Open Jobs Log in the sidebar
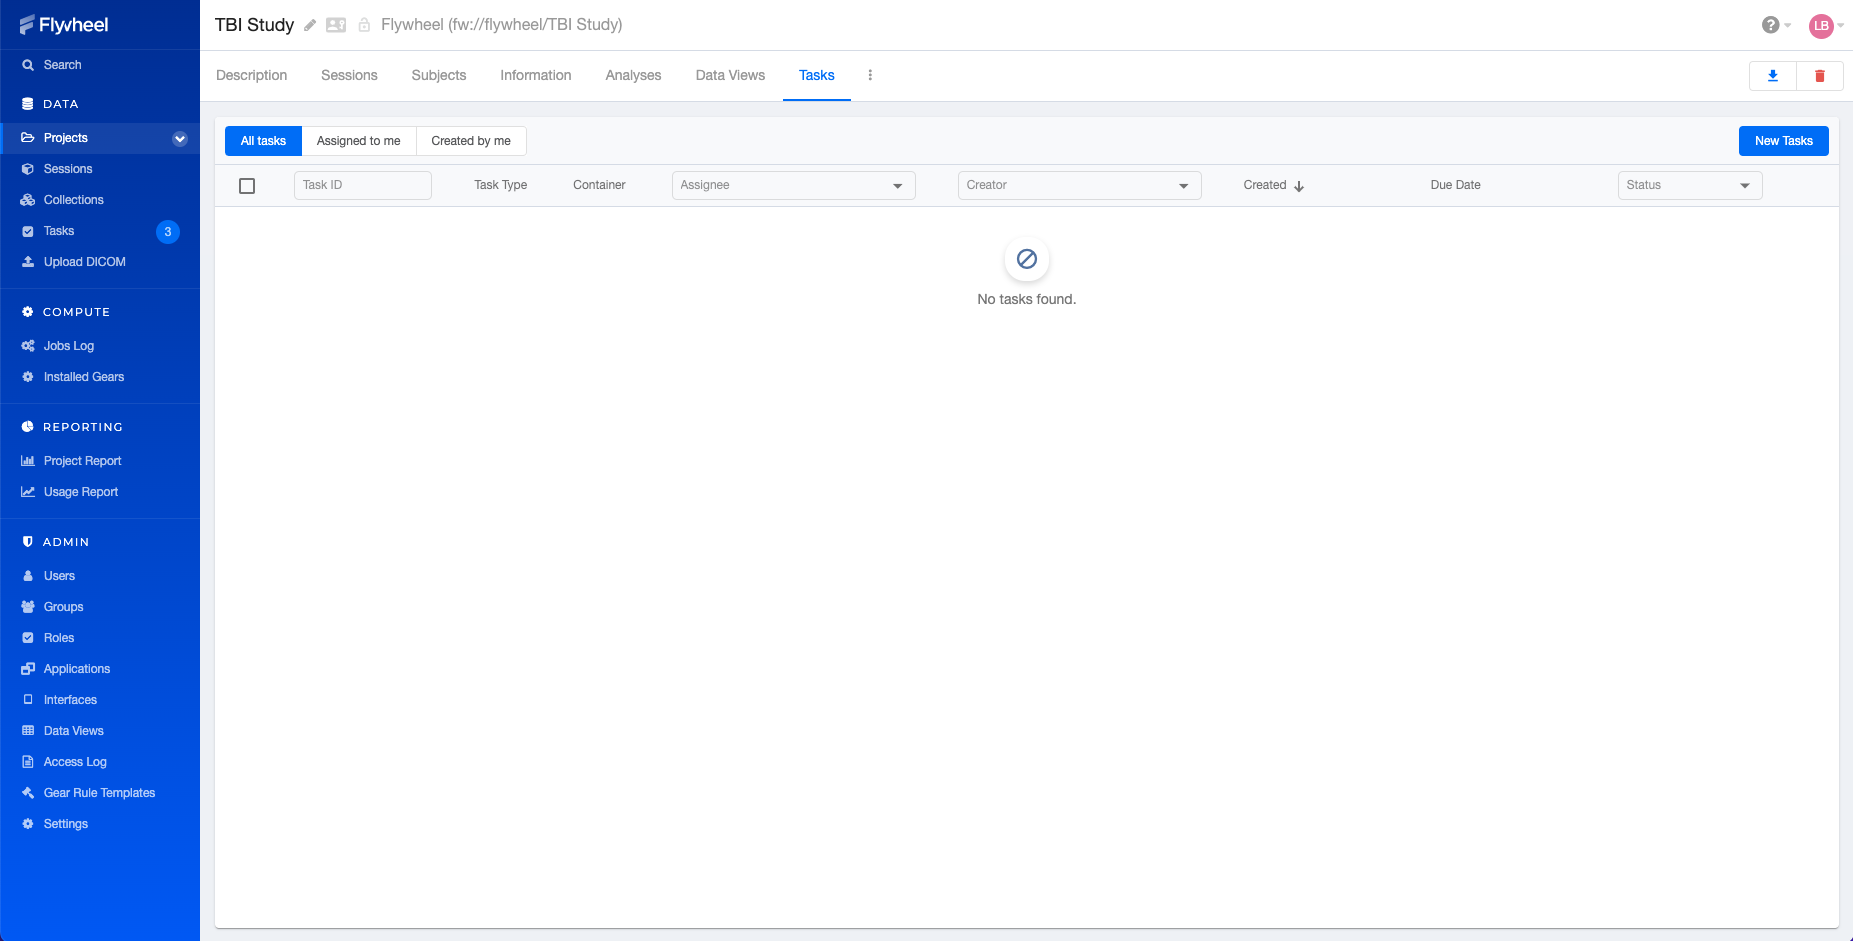Screen dimensions: 1853x941 click(69, 346)
